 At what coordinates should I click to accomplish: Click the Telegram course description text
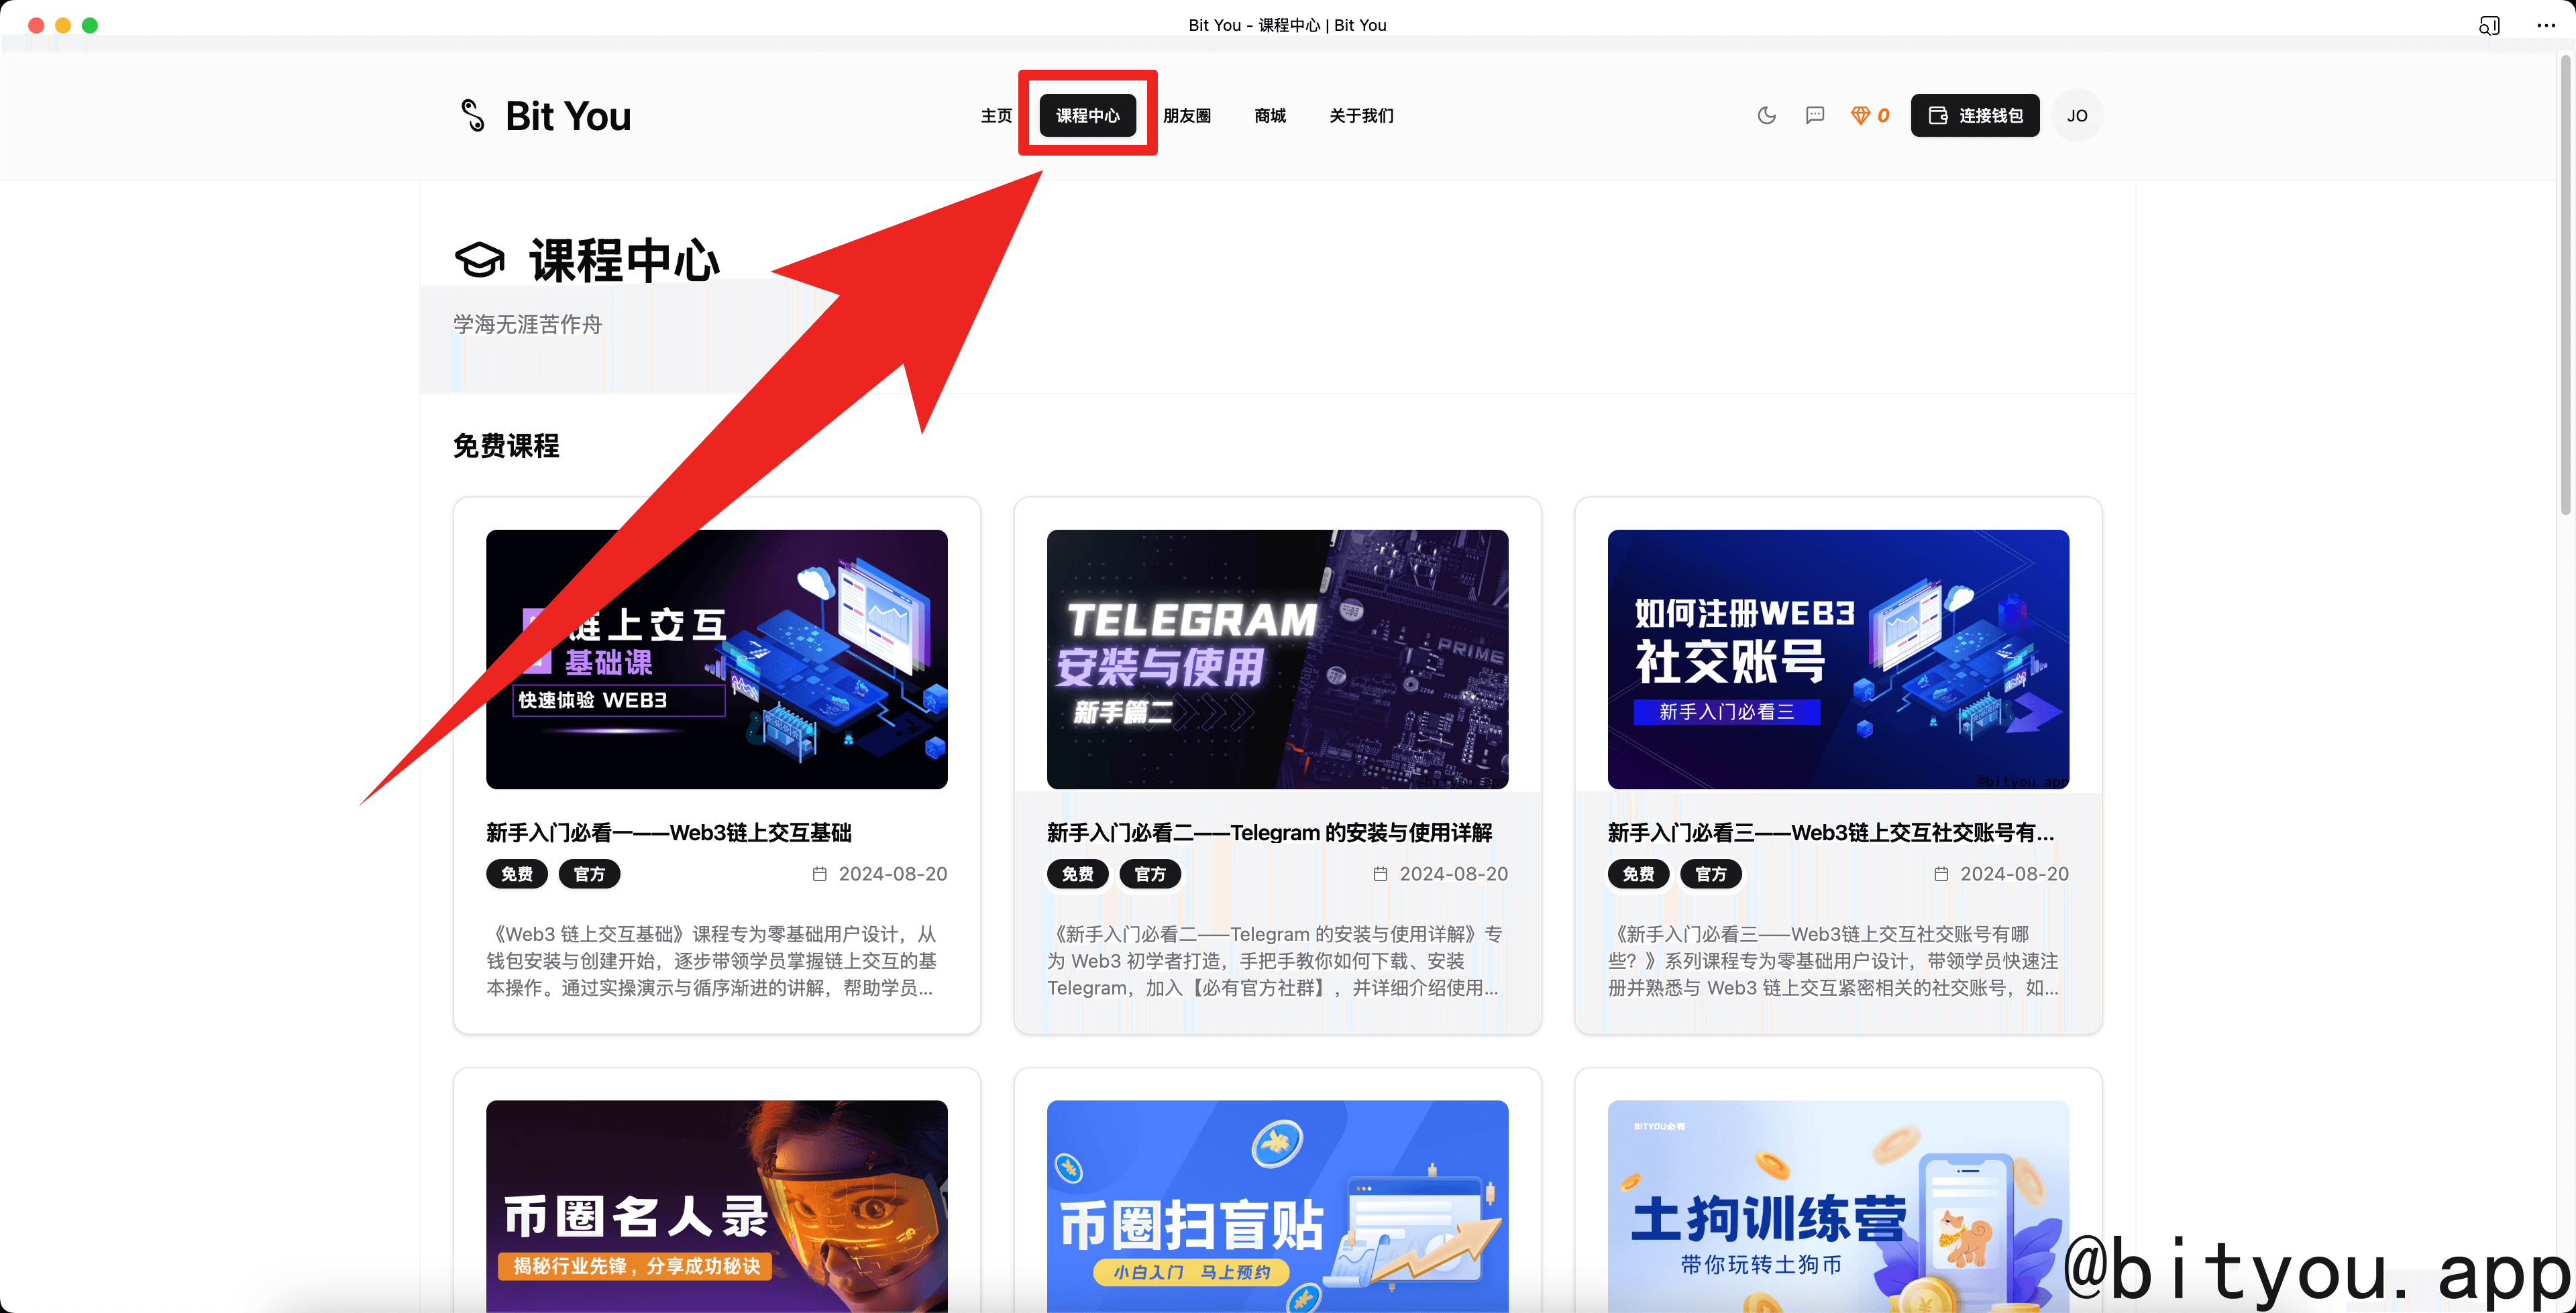[x=1274, y=960]
